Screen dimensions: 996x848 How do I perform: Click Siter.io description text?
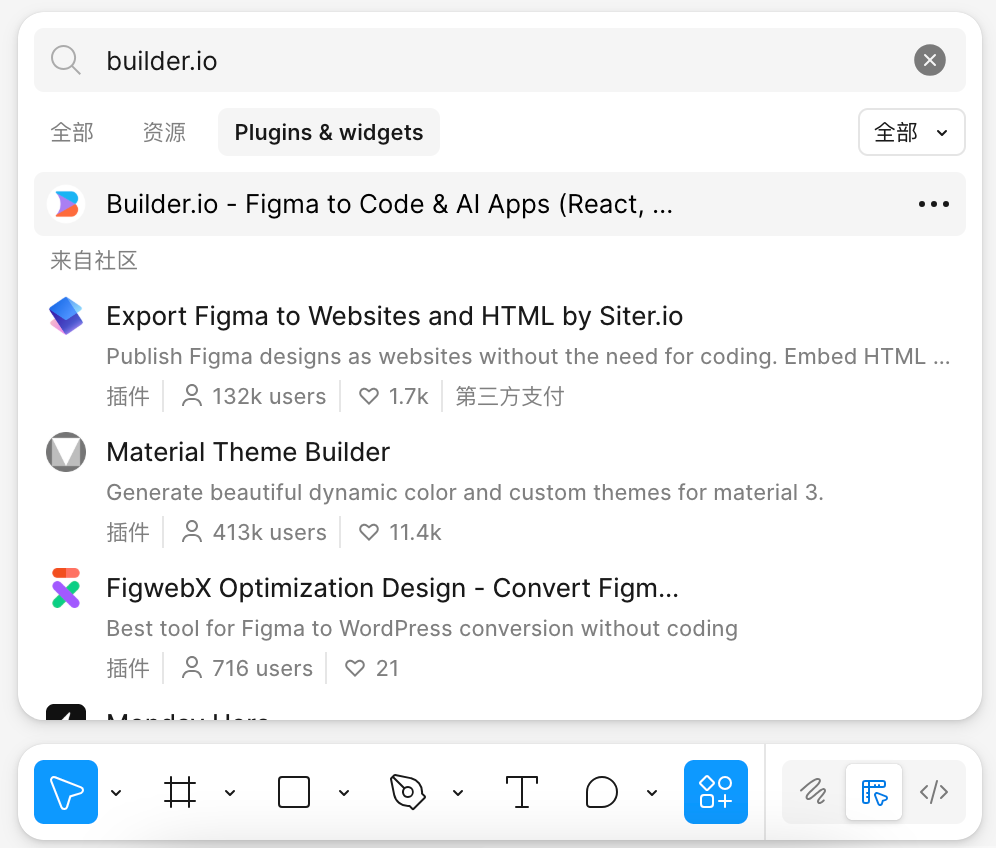528,356
